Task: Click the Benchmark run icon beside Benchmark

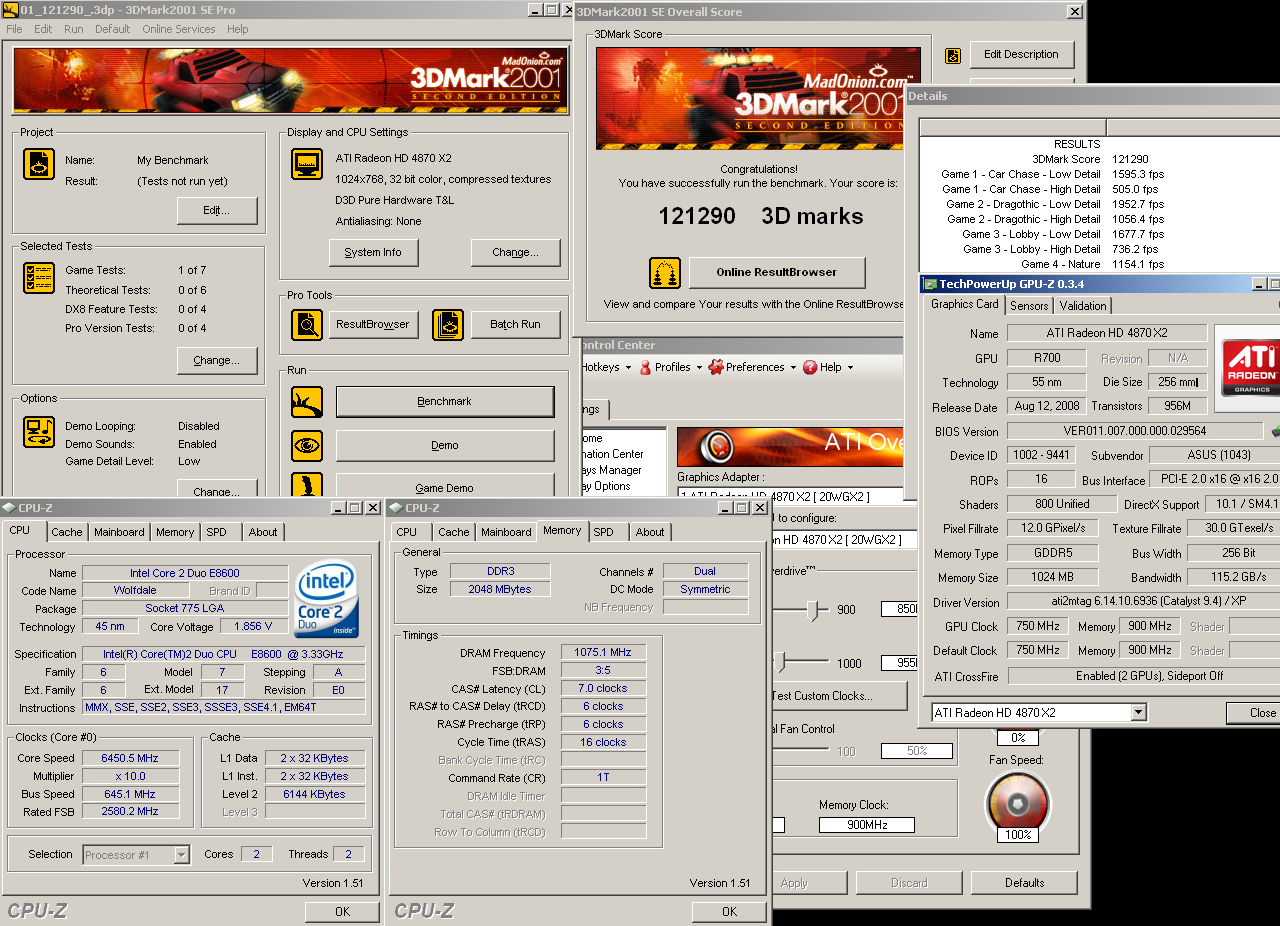Action: pos(307,402)
